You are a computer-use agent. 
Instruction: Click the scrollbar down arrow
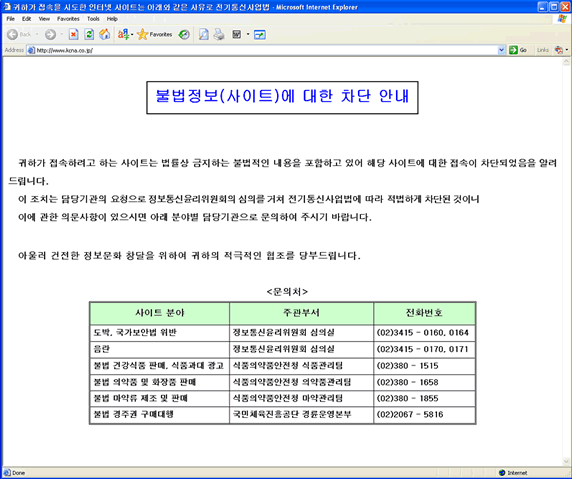(x=566, y=461)
